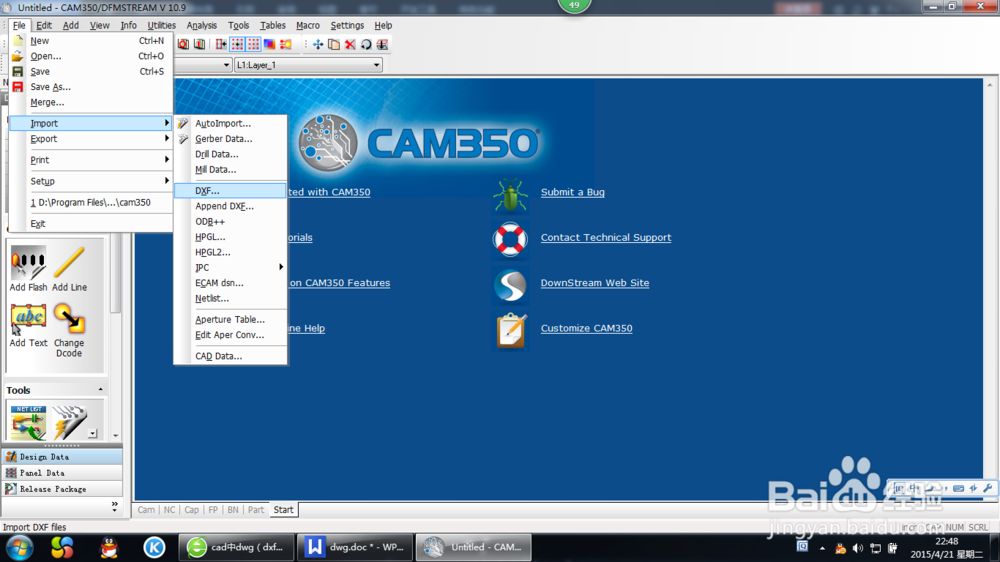The image size is (1000, 562).
Task: Open Contact Technical Support link
Action: (x=606, y=237)
